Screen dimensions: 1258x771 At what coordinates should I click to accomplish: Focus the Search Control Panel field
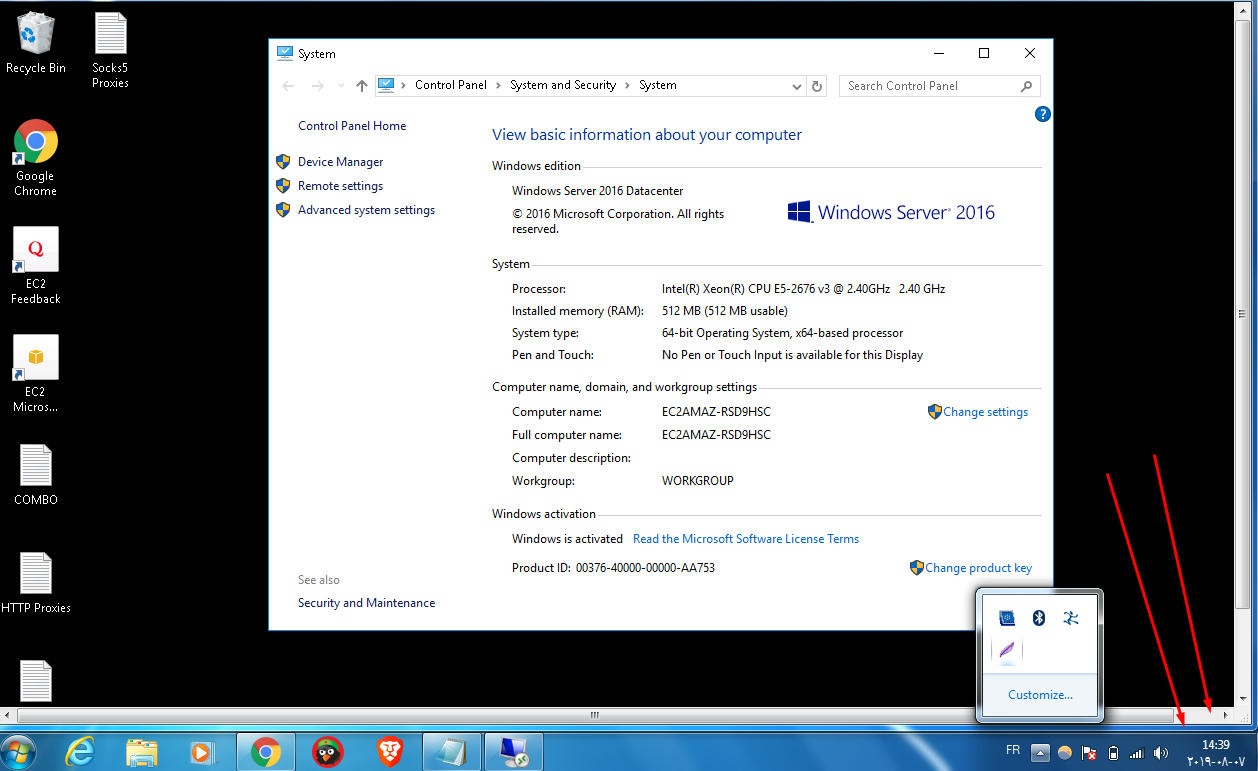(930, 86)
